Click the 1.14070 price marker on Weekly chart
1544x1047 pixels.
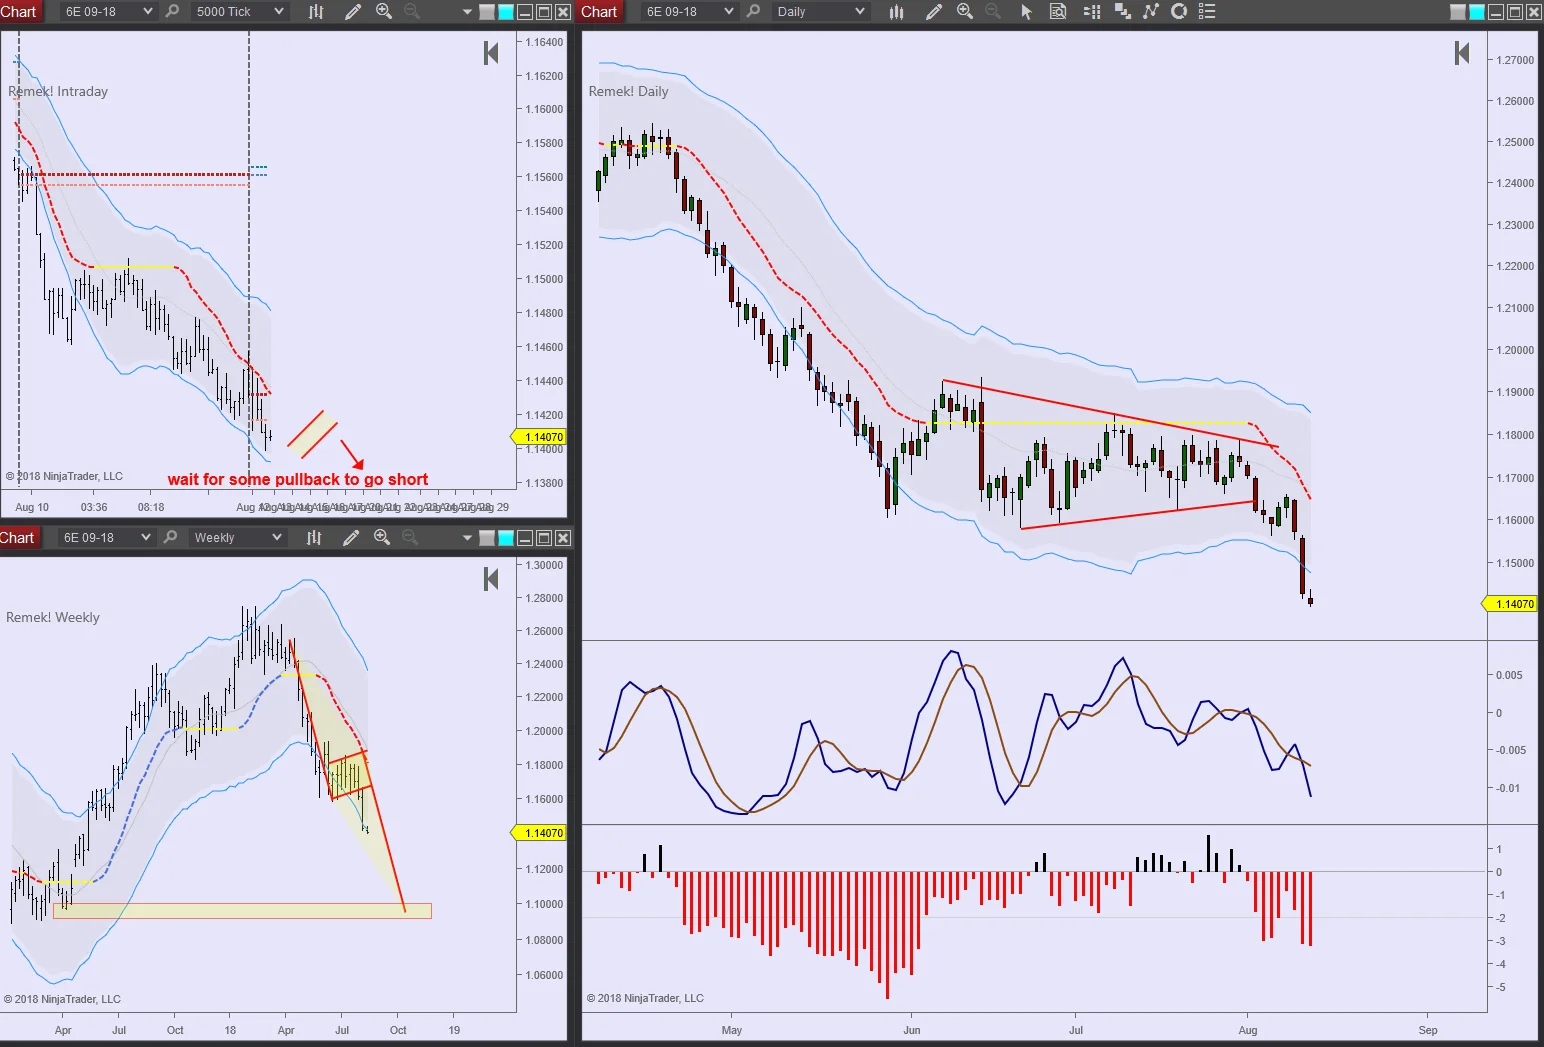coord(539,833)
